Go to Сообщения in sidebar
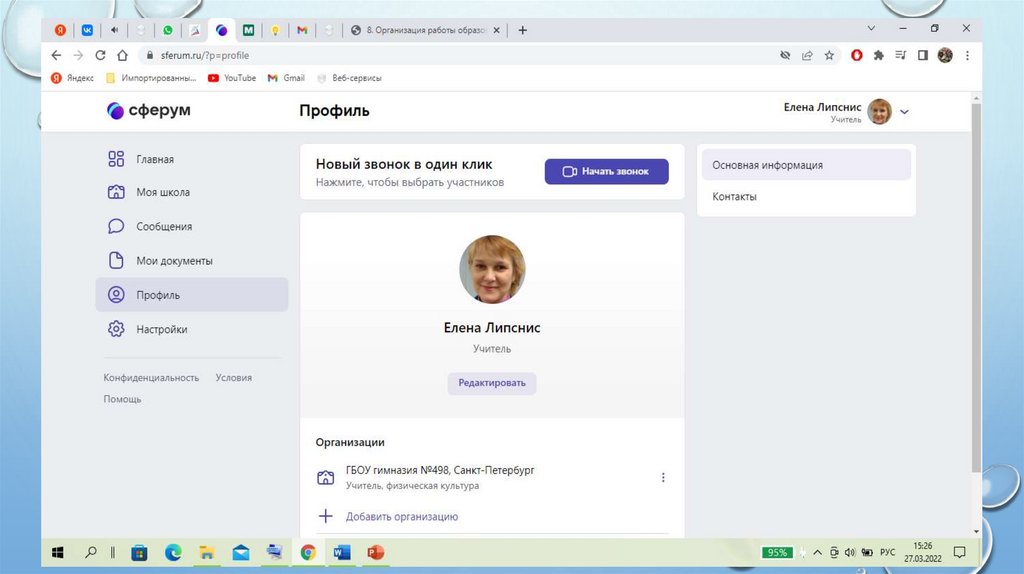Screen dimensions: 1024x574 coord(163,227)
